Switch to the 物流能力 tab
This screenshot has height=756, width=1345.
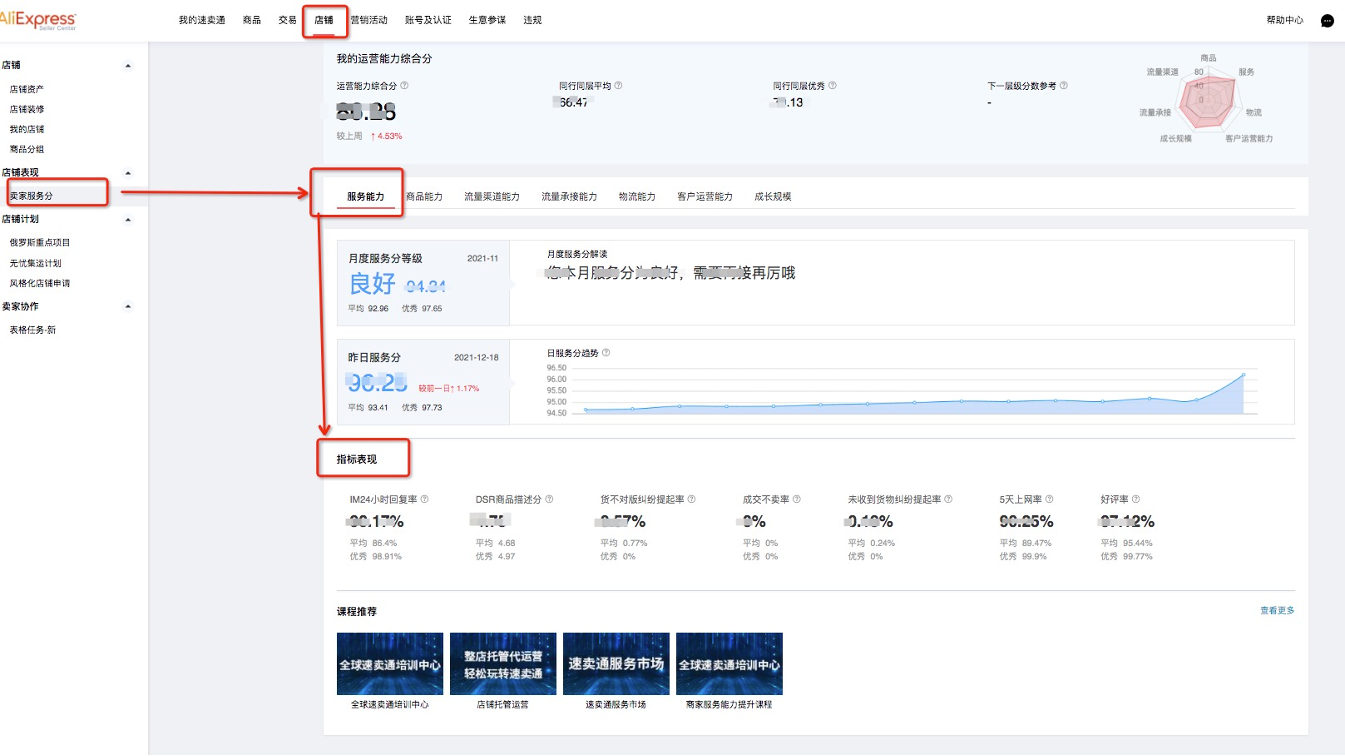coord(637,197)
